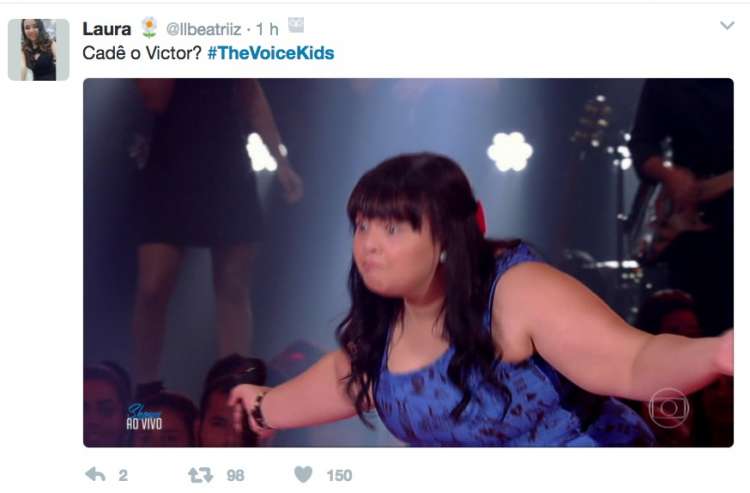
Task: Open Laura's profile avatar picture
Action: click(39, 50)
